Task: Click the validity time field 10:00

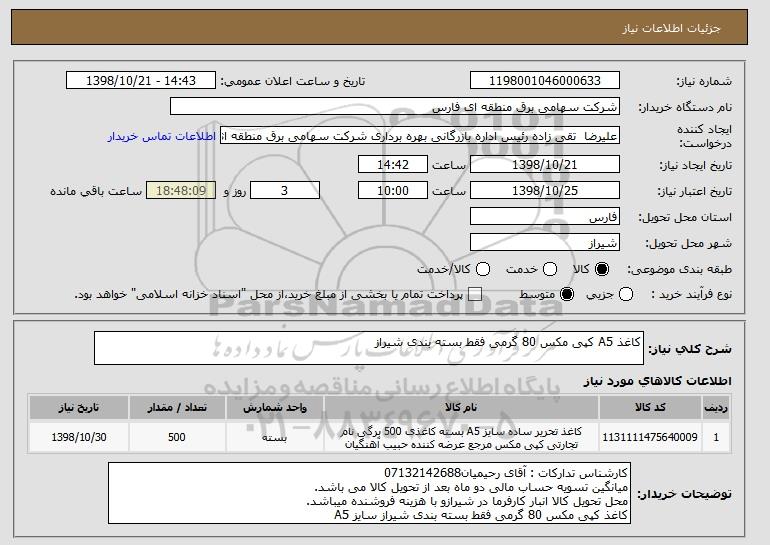Action: (393, 191)
